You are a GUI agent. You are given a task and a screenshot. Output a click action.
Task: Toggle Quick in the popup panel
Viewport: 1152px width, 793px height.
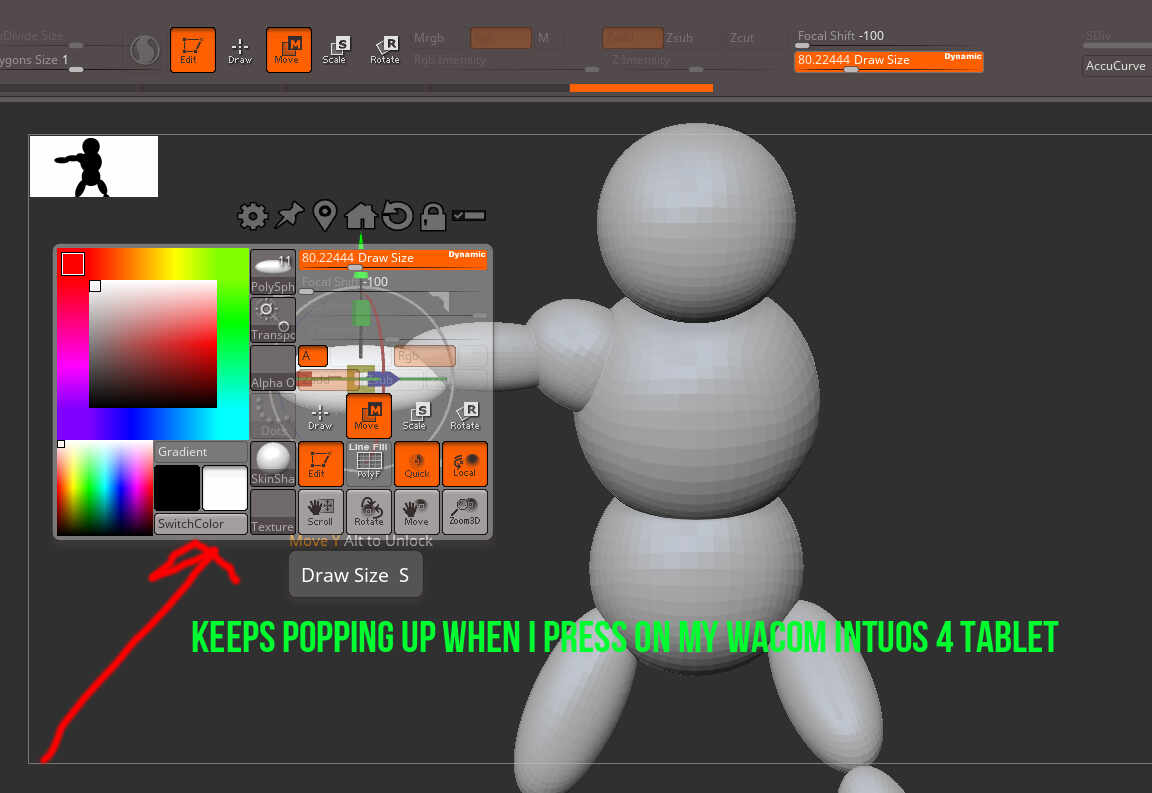click(x=417, y=464)
